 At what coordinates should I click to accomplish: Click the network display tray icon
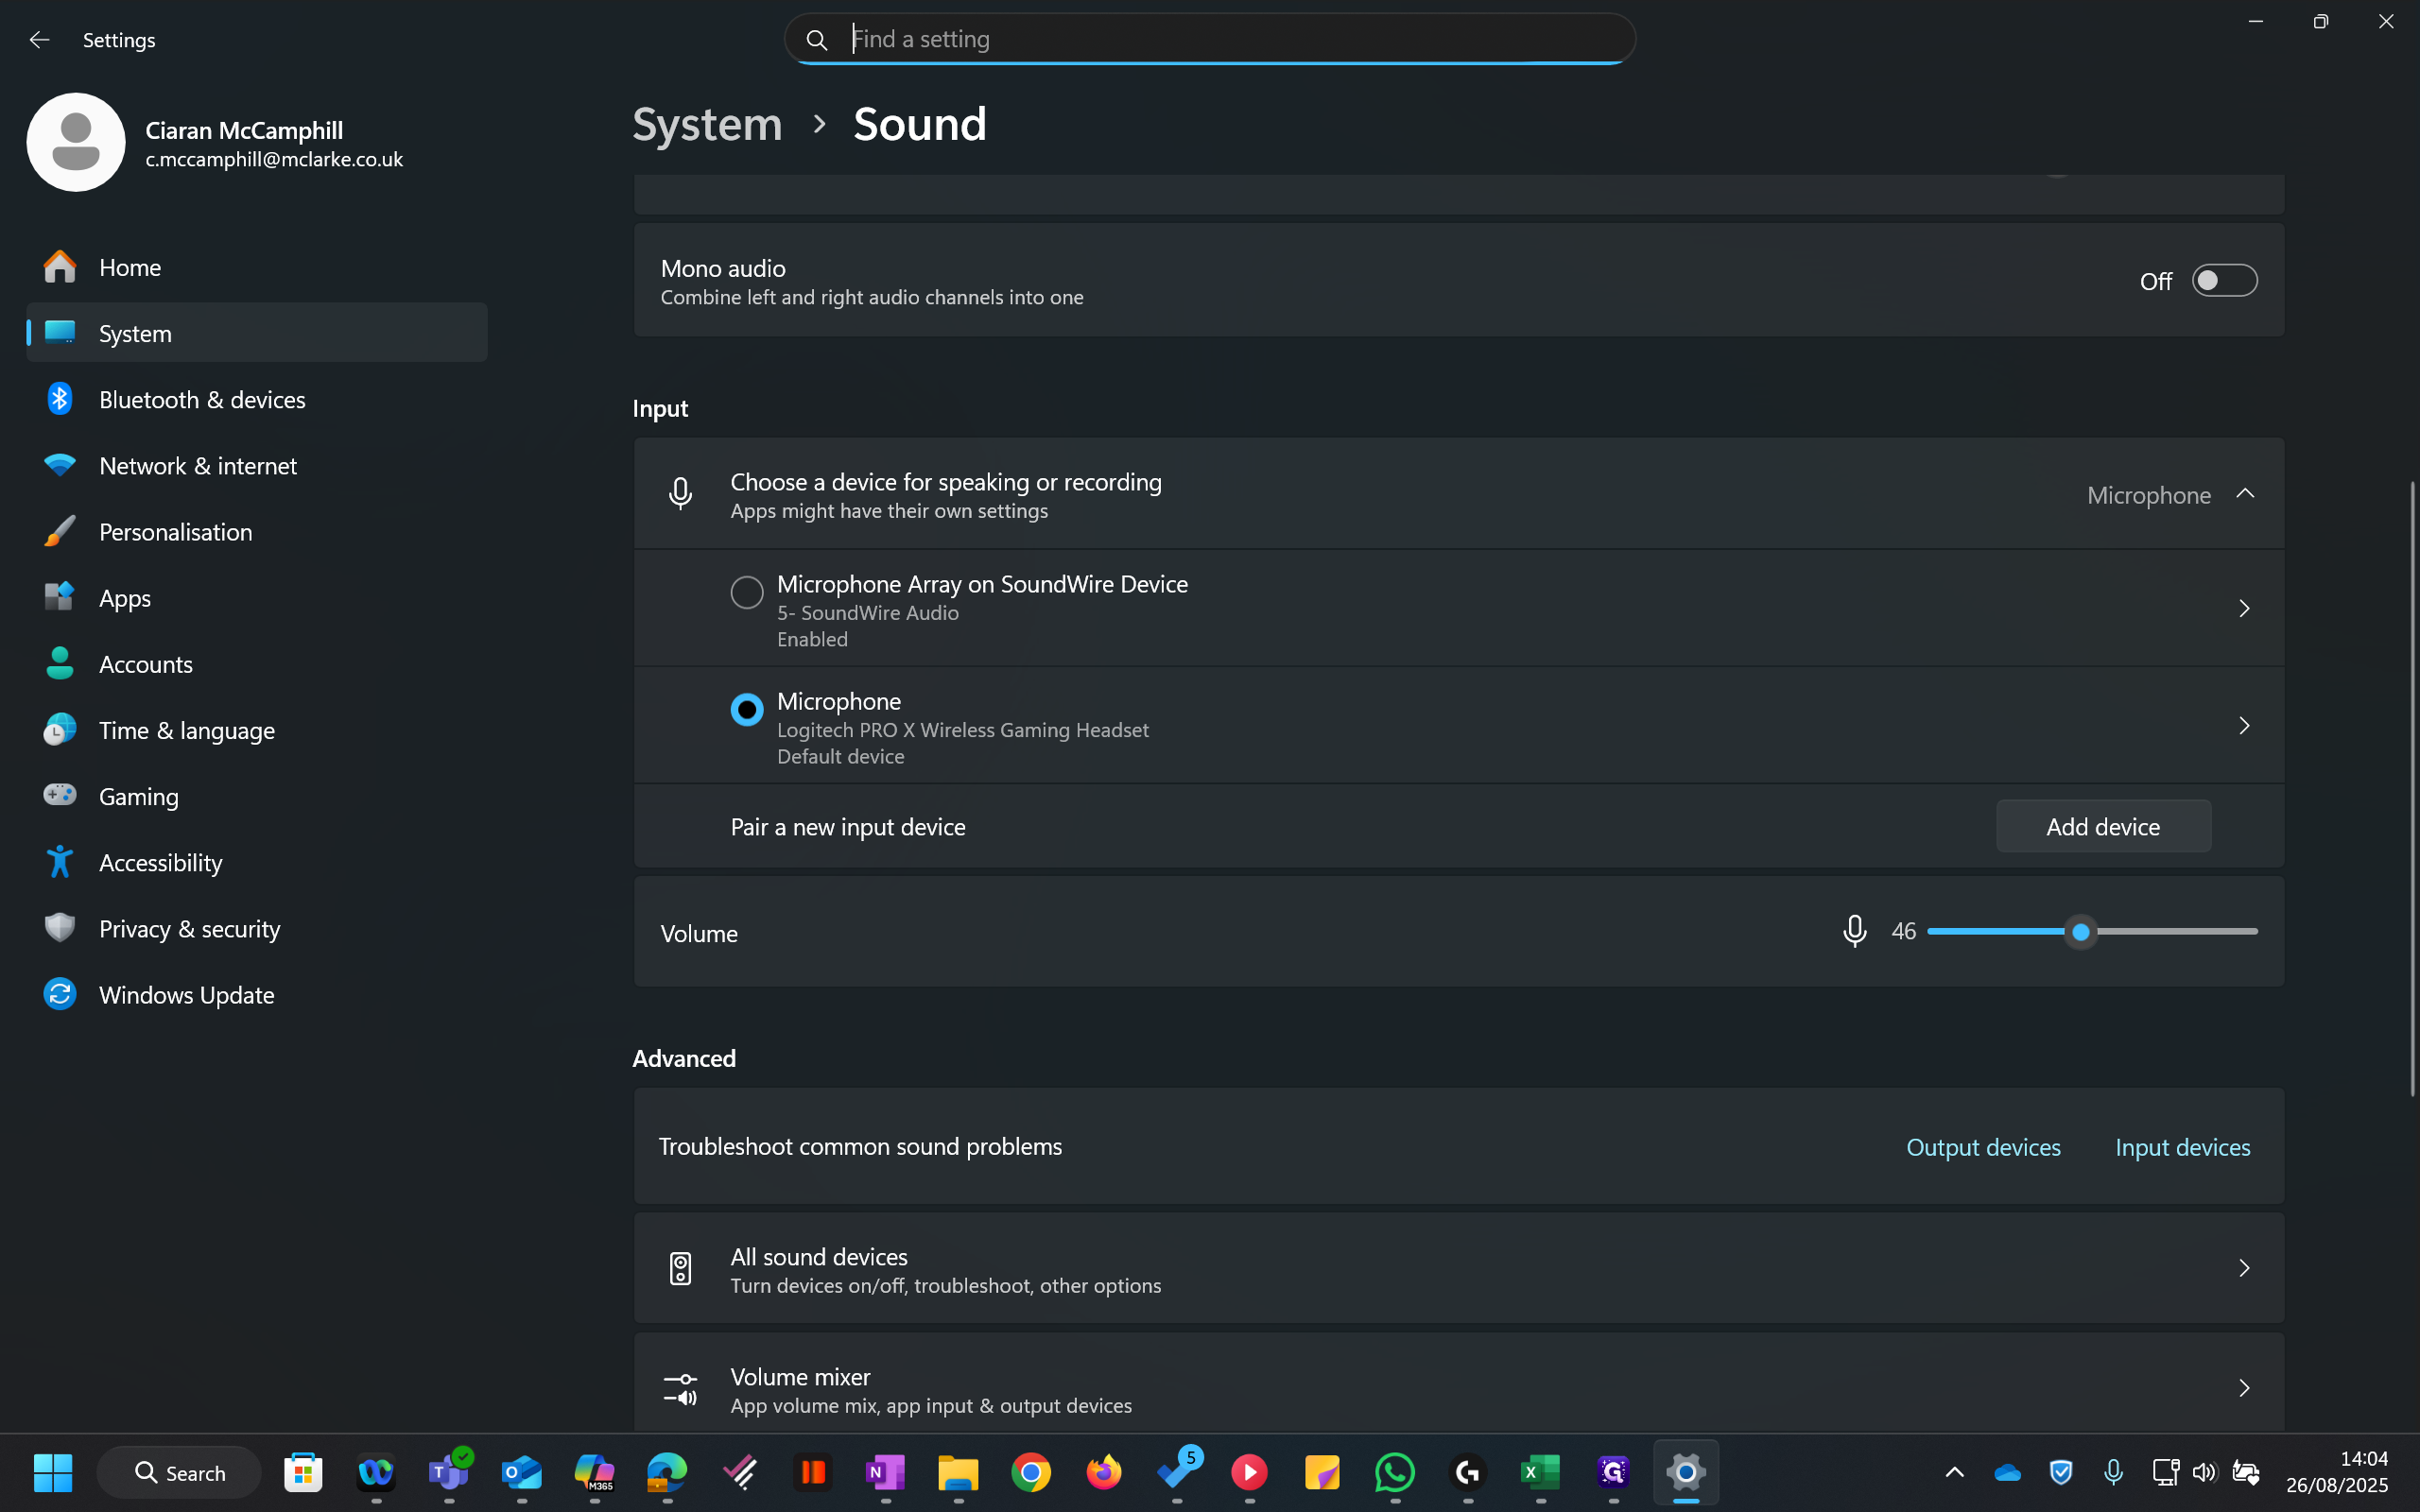2165,1472
